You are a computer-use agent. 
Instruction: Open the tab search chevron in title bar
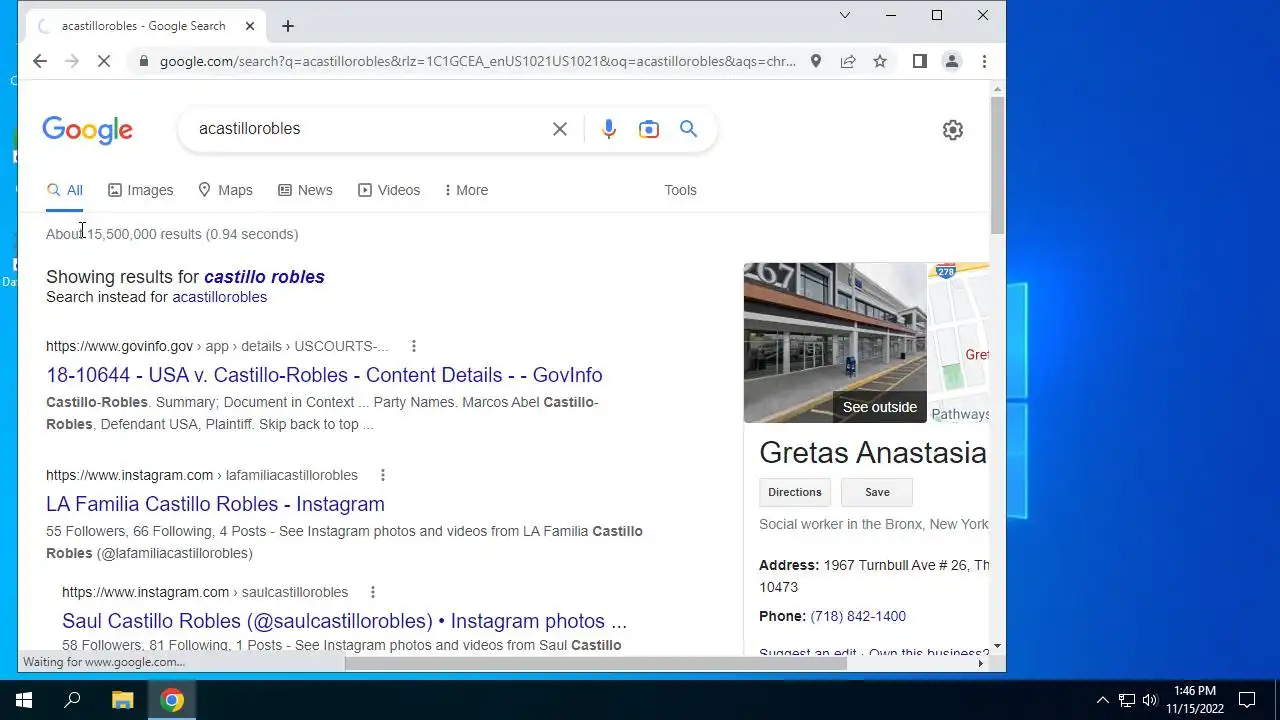(845, 15)
